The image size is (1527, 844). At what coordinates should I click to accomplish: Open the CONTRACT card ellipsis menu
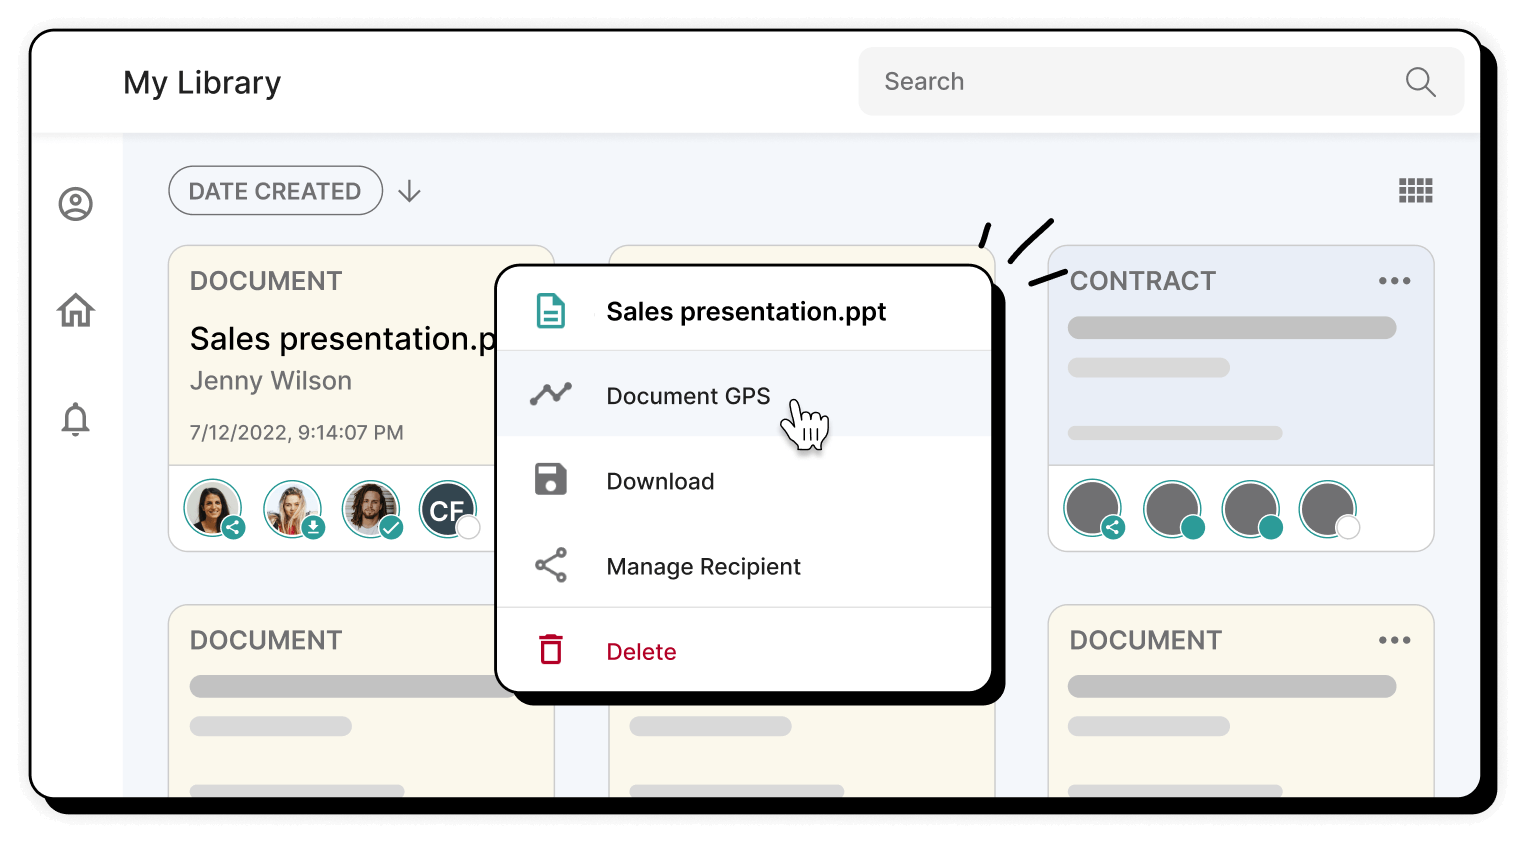[x=1394, y=281]
